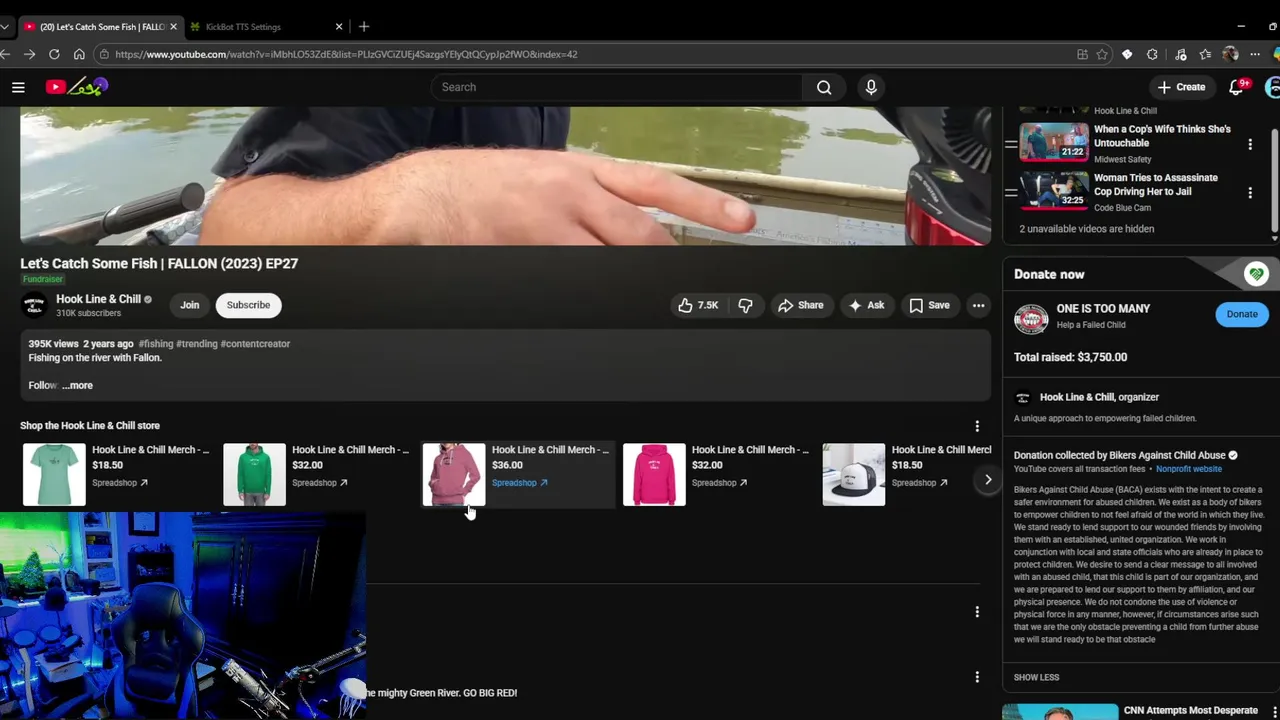The image size is (1280, 720).
Task: Share the Let's Catch Some Fish video
Action: [x=801, y=305]
